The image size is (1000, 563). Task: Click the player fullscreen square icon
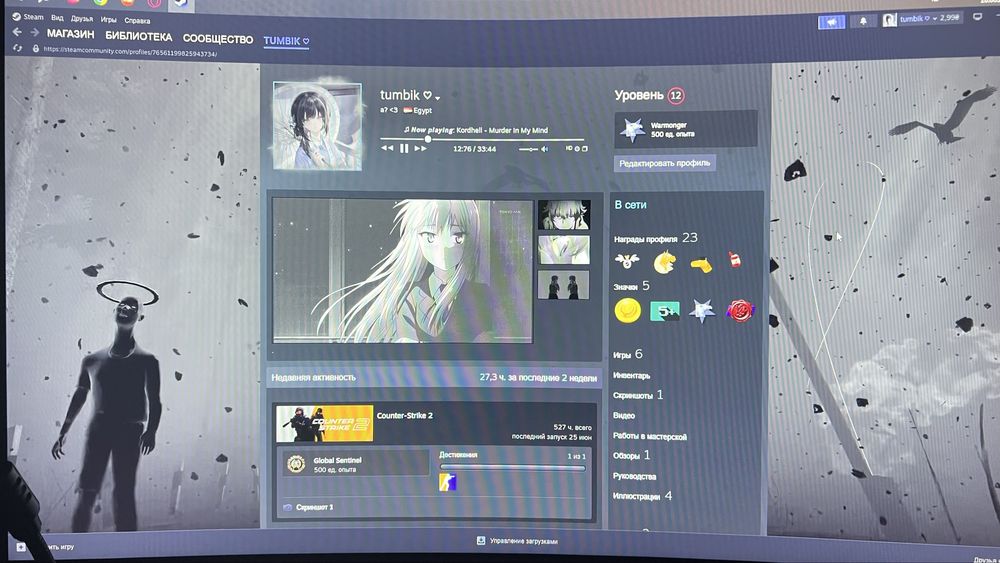point(585,149)
